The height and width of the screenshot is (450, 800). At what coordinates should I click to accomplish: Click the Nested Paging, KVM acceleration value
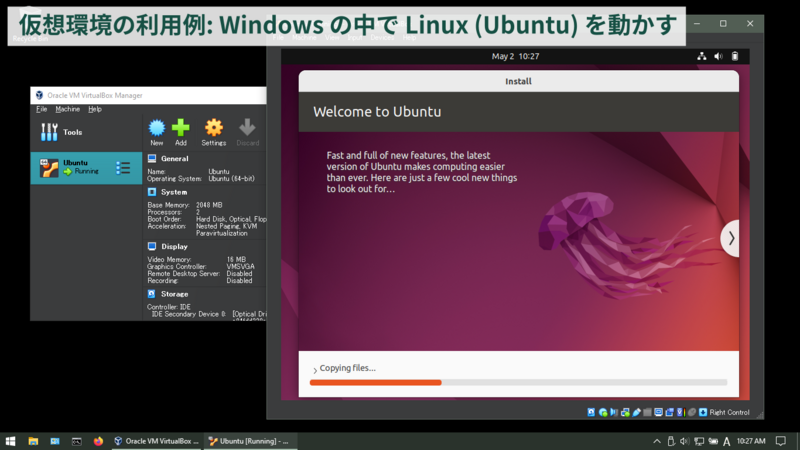click(x=227, y=227)
